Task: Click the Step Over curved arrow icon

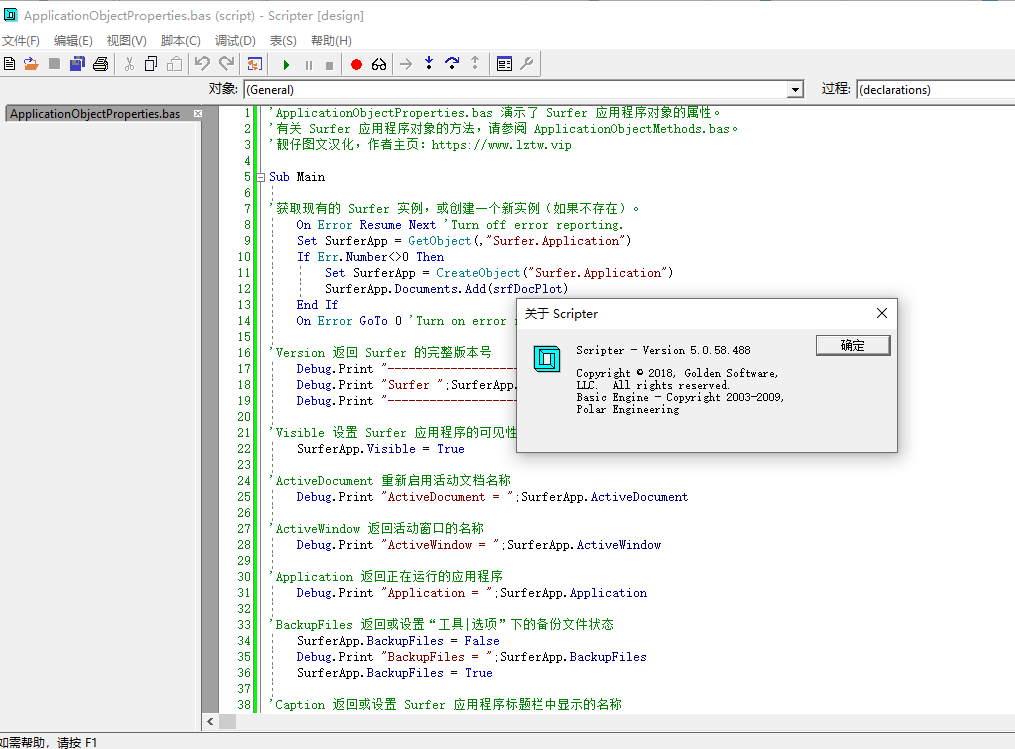Action: [452, 63]
